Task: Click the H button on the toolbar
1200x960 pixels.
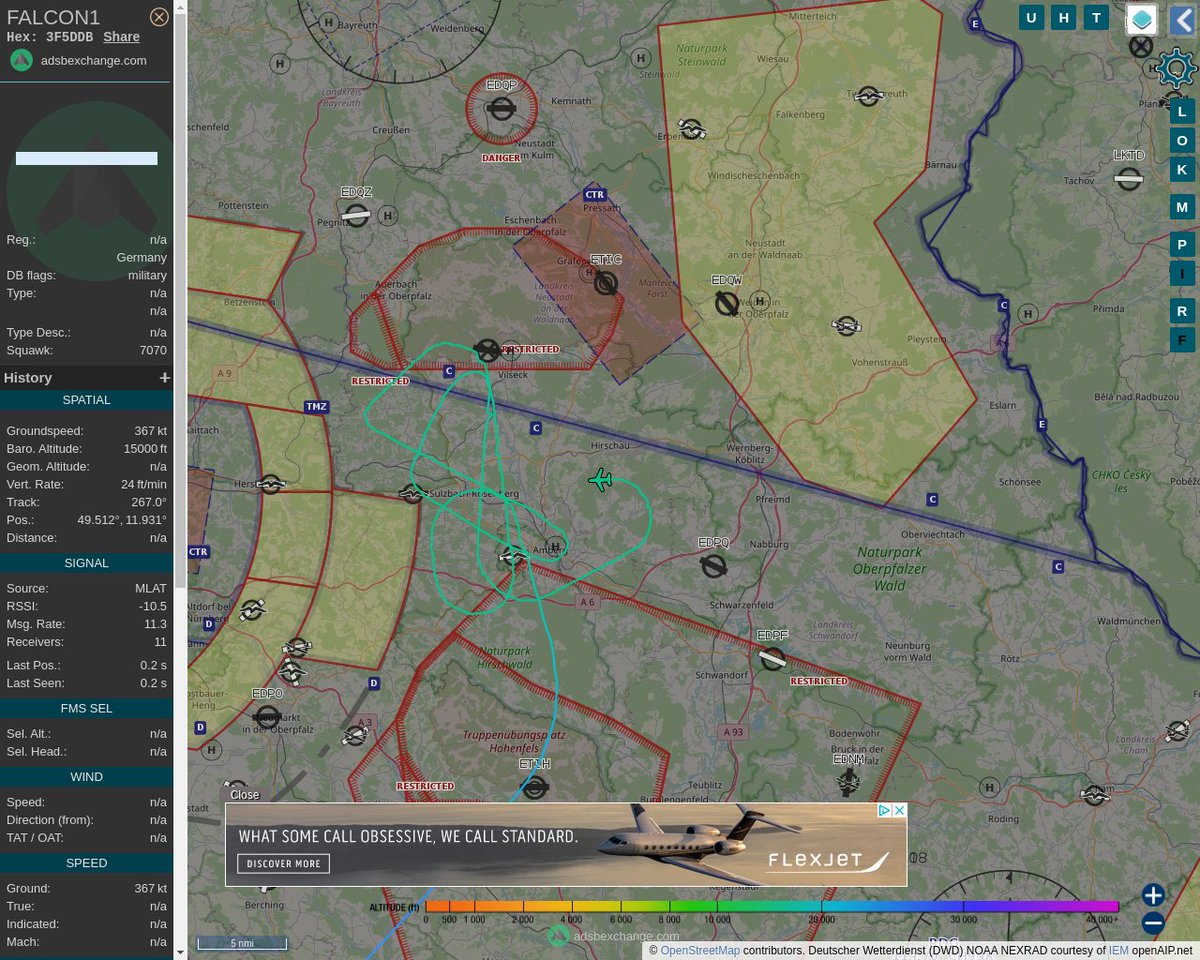Action: (1063, 17)
